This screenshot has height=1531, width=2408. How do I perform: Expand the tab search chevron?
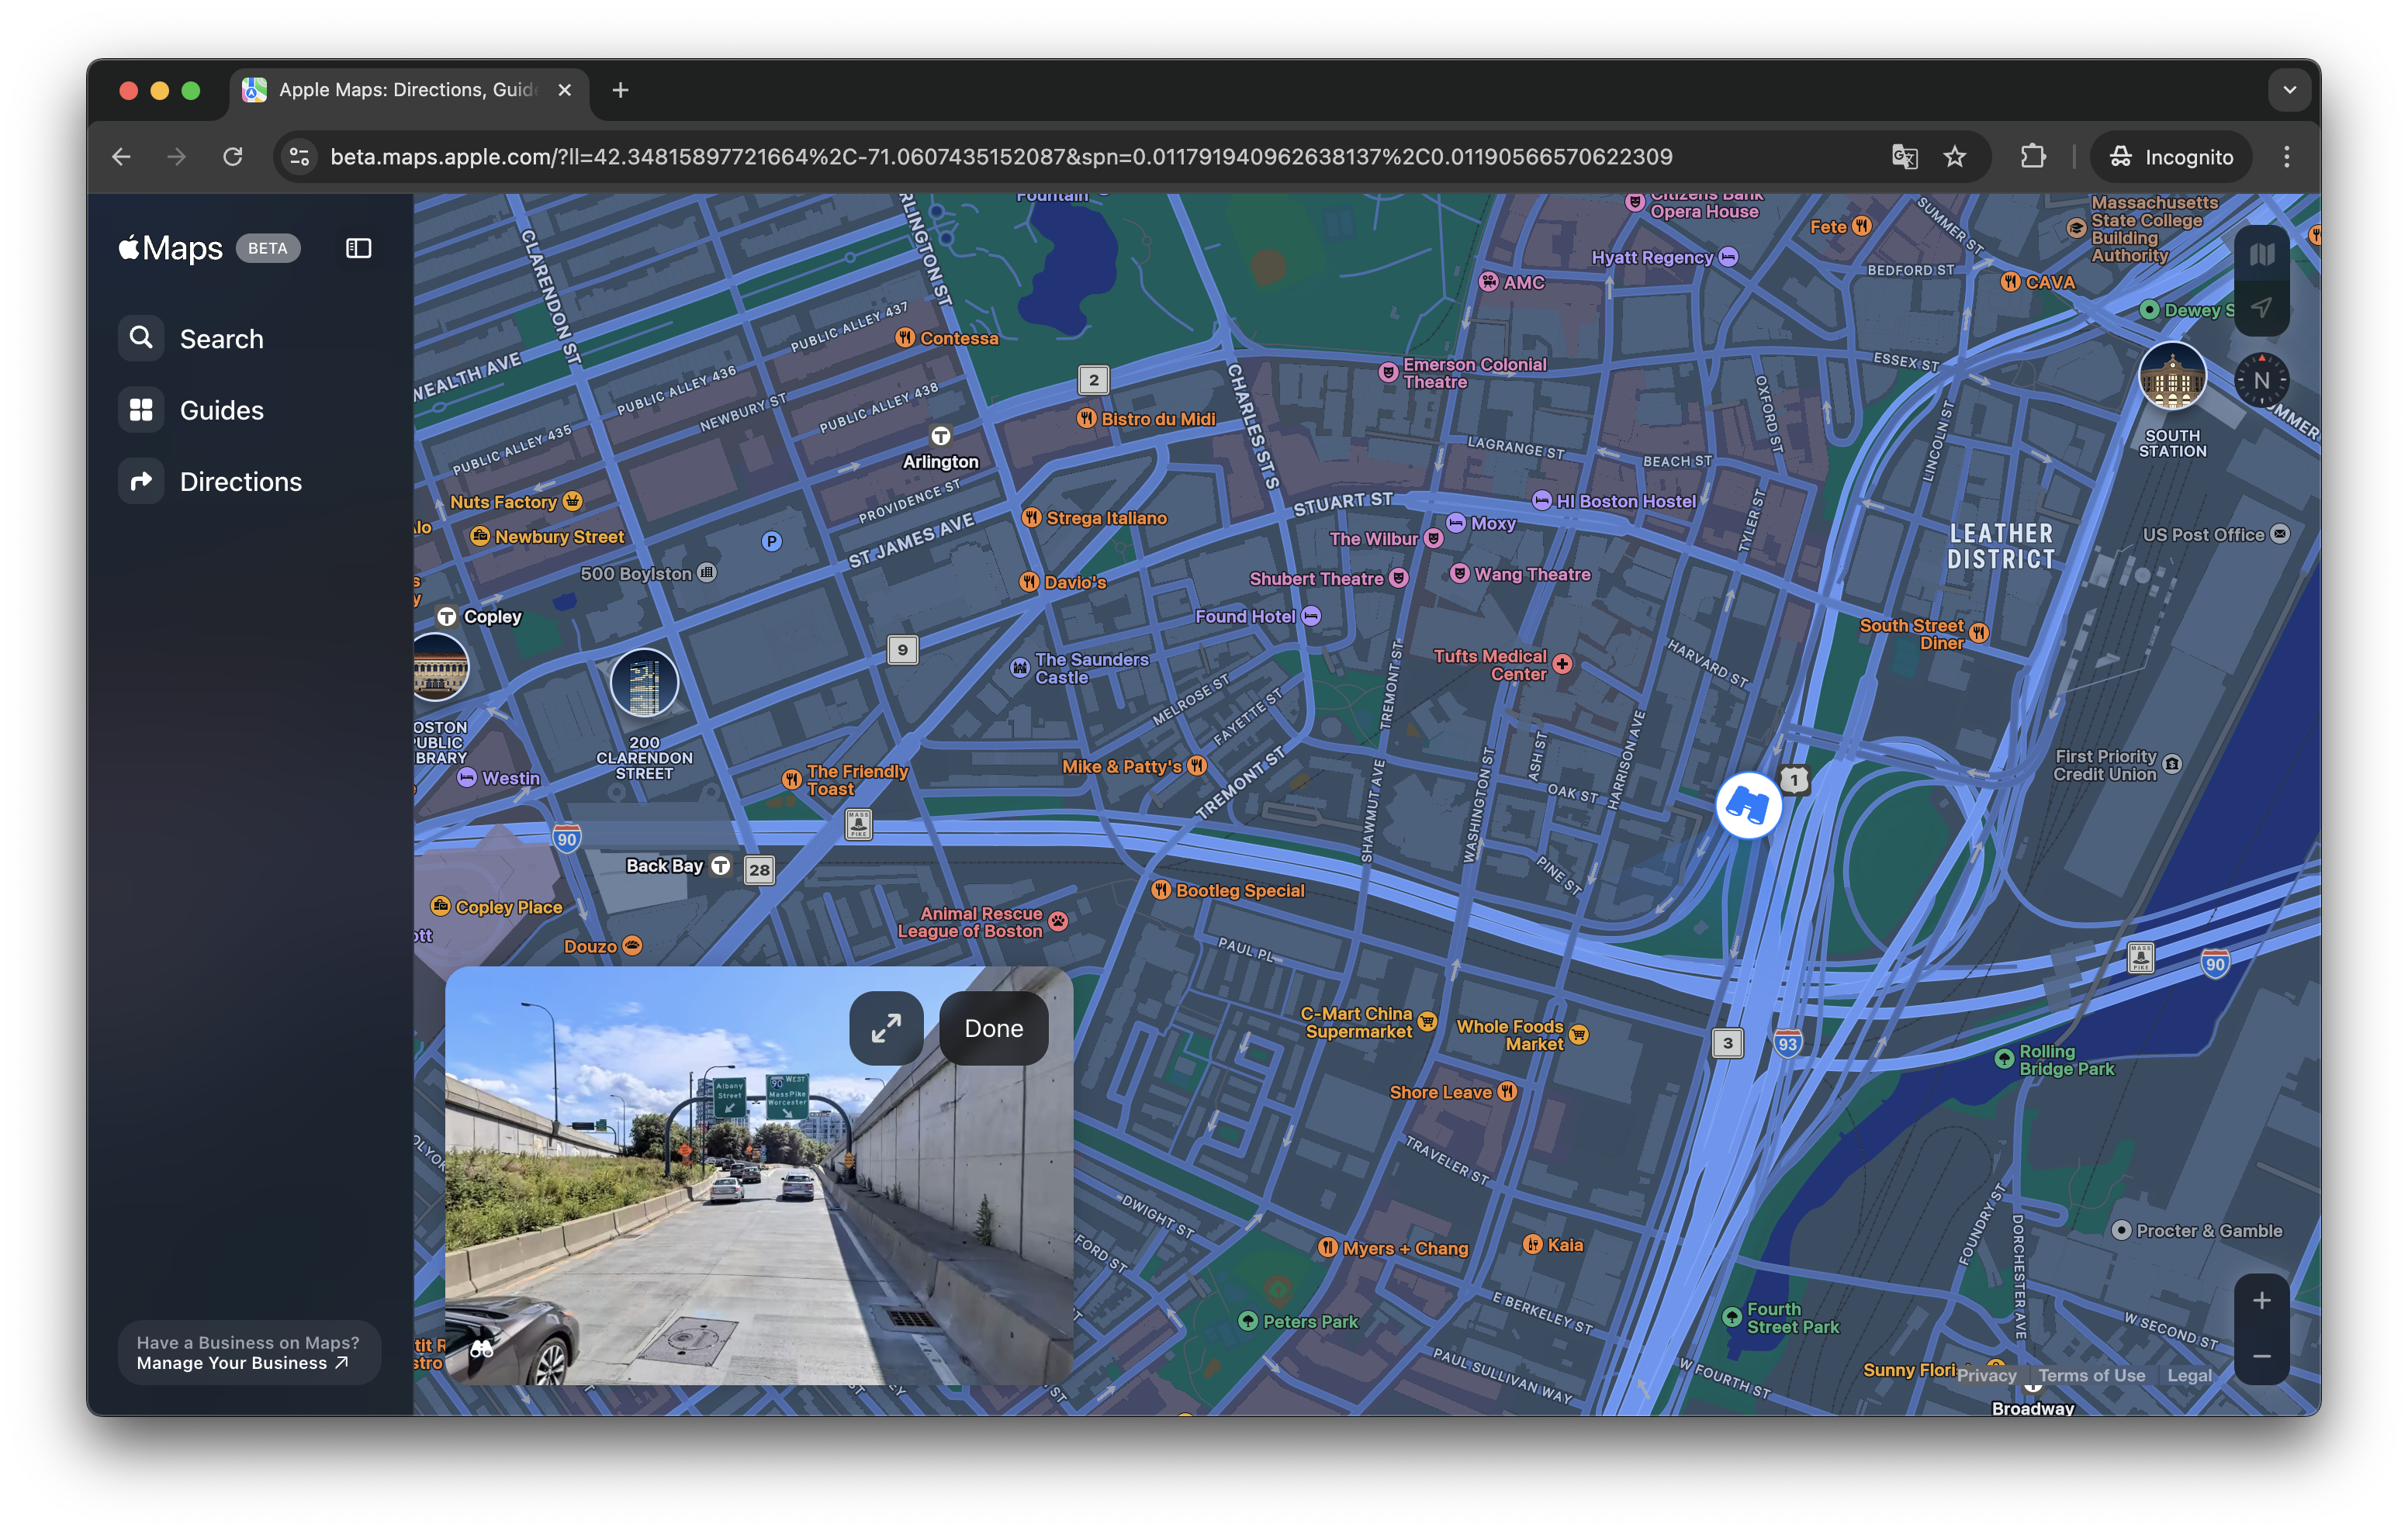tap(2289, 90)
